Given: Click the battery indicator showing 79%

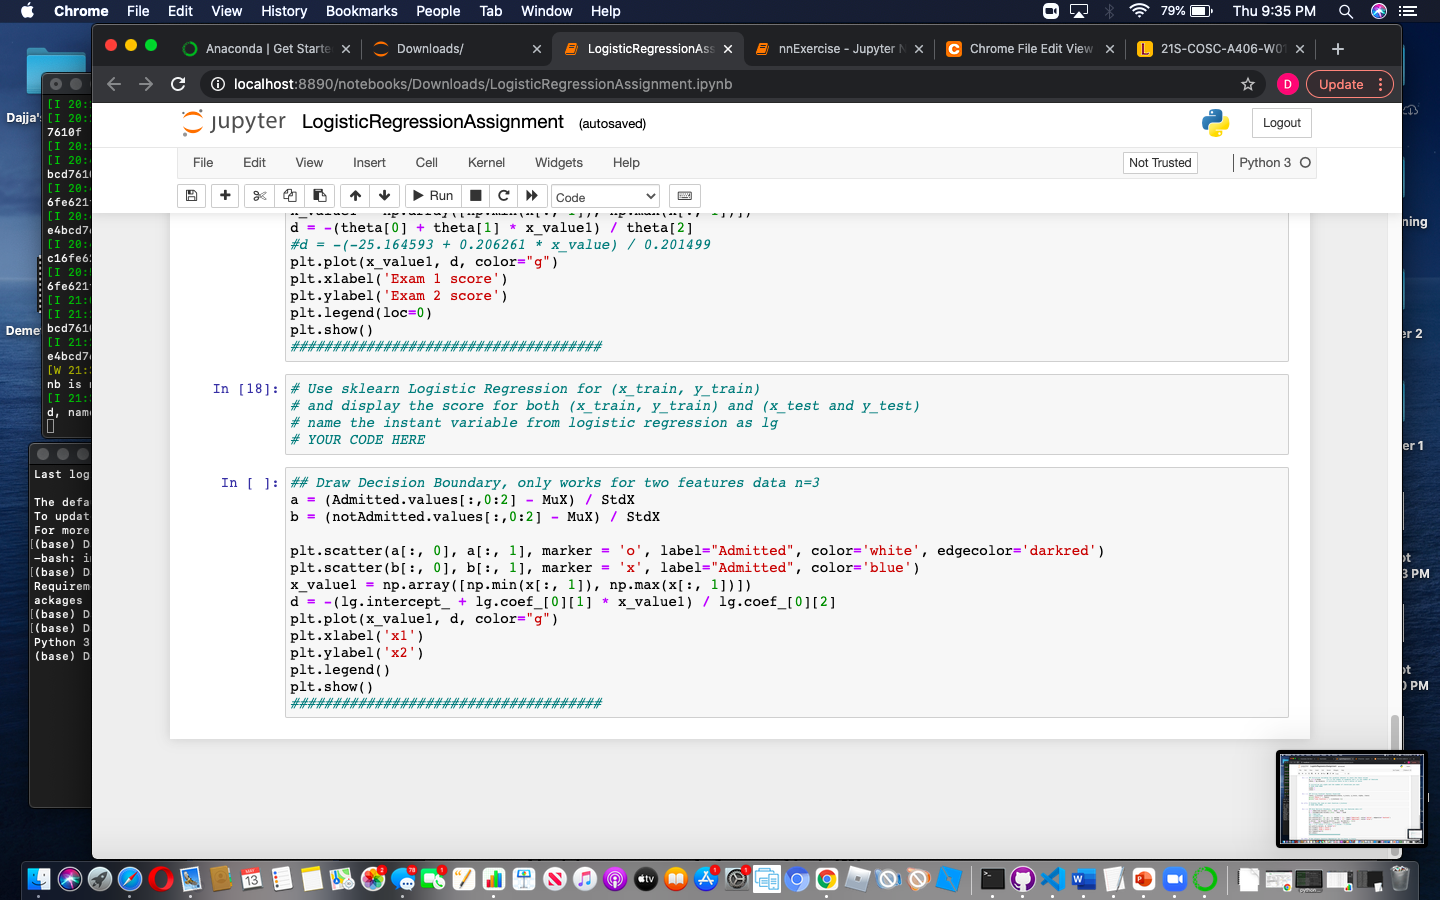Looking at the screenshot, I should point(1186,11).
